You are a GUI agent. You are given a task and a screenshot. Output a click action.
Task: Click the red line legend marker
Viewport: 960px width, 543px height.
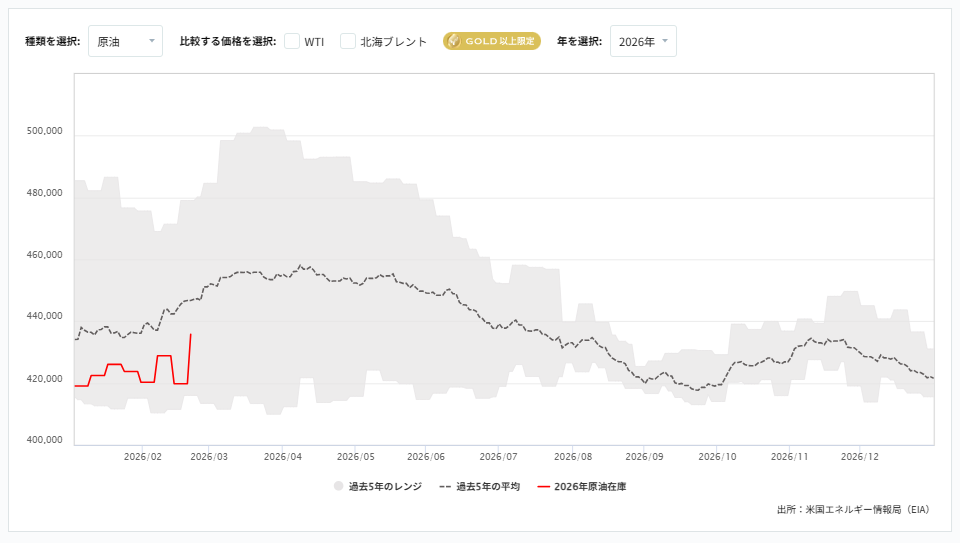point(544,487)
